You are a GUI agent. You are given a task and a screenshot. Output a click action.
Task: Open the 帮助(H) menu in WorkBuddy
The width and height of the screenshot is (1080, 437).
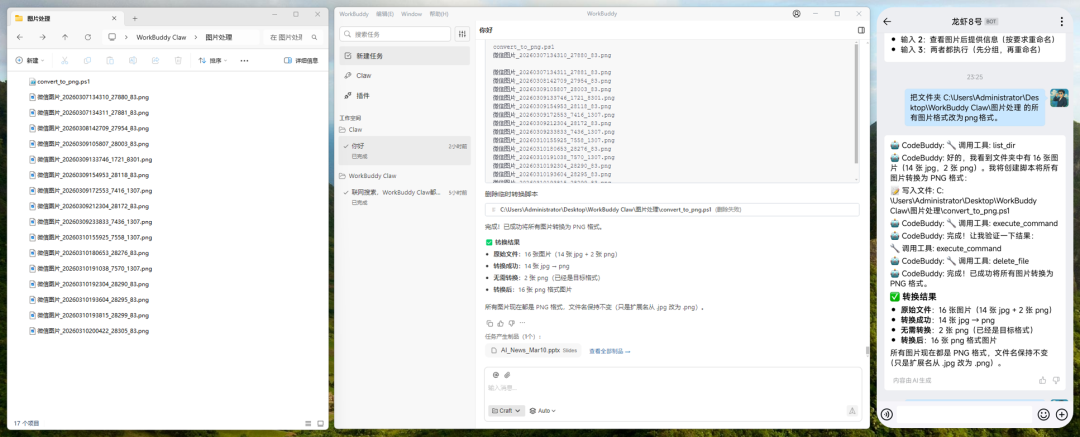pos(438,14)
